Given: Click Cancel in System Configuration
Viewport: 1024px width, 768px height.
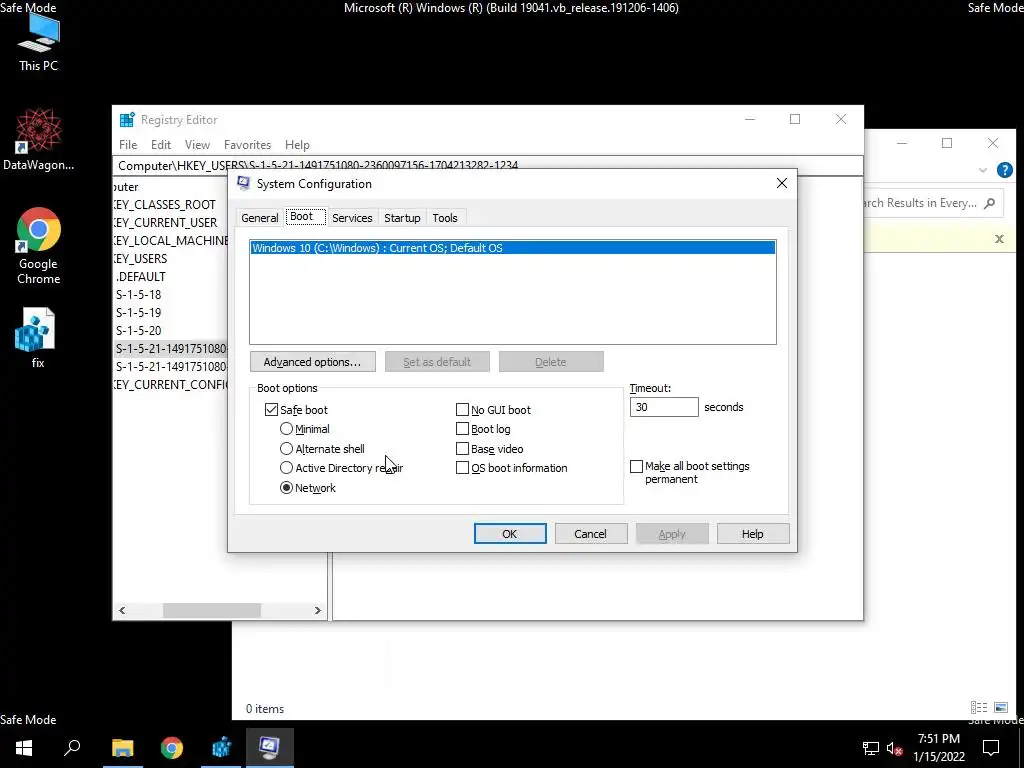Looking at the screenshot, I should (x=590, y=534).
